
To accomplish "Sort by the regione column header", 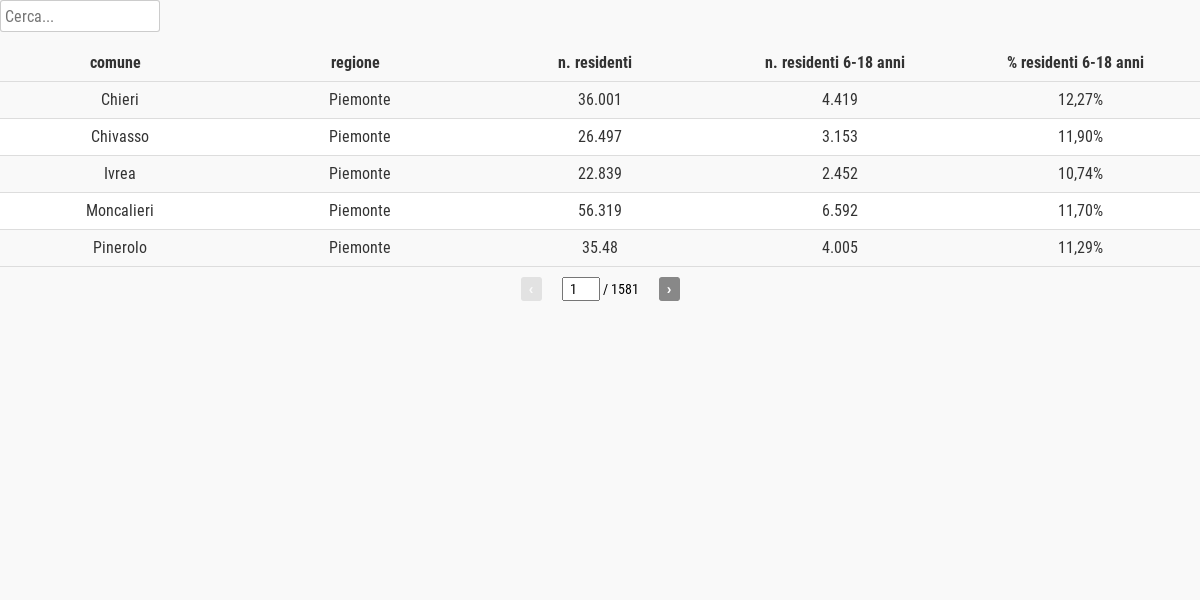I will pyautogui.click(x=355, y=62).
